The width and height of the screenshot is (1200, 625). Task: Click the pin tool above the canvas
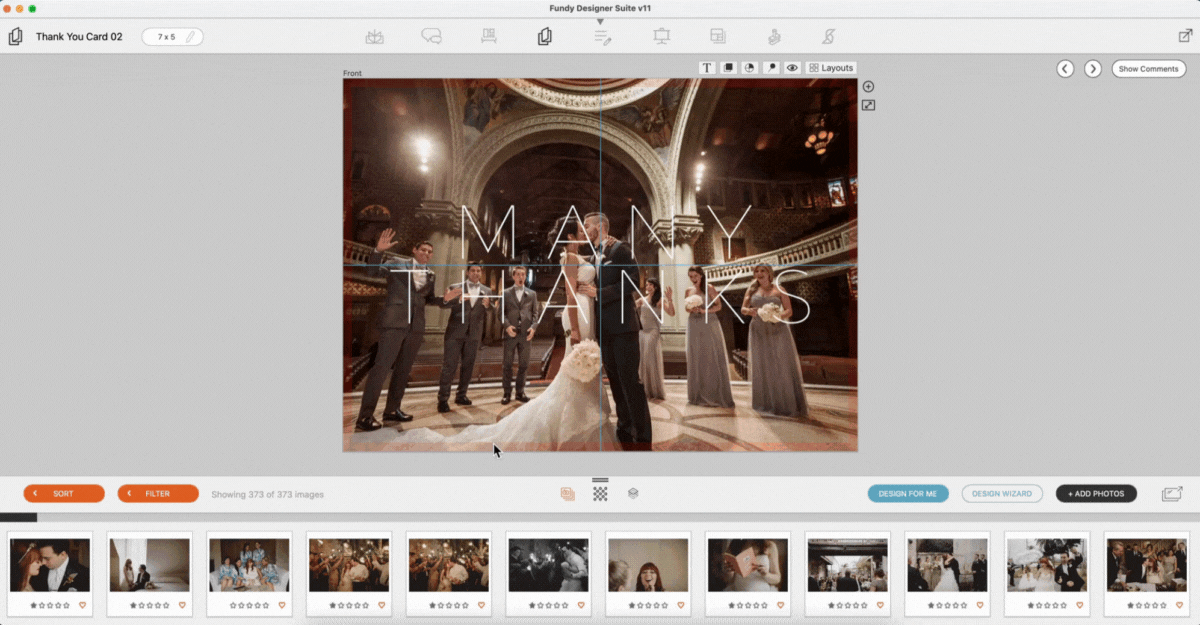point(771,68)
